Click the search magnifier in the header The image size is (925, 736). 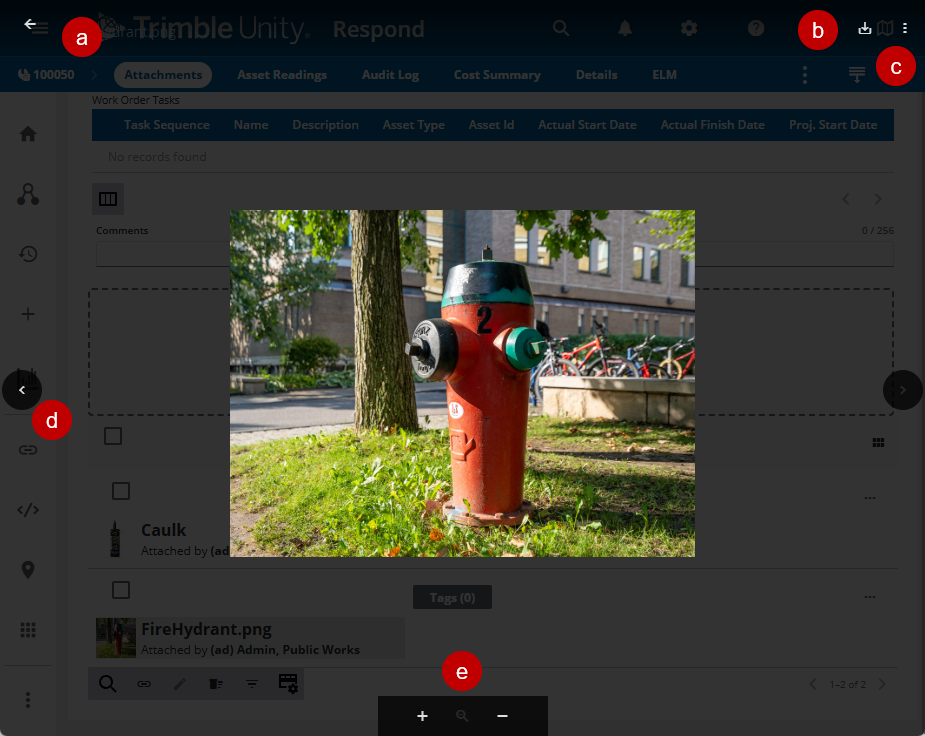[561, 28]
